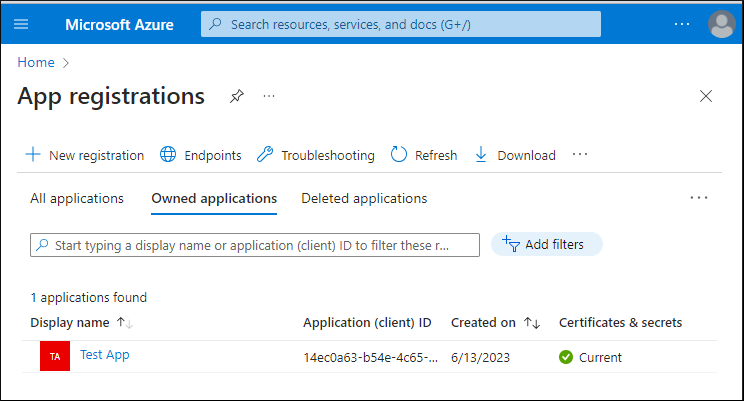Open Troubleshooting

click(x=316, y=155)
